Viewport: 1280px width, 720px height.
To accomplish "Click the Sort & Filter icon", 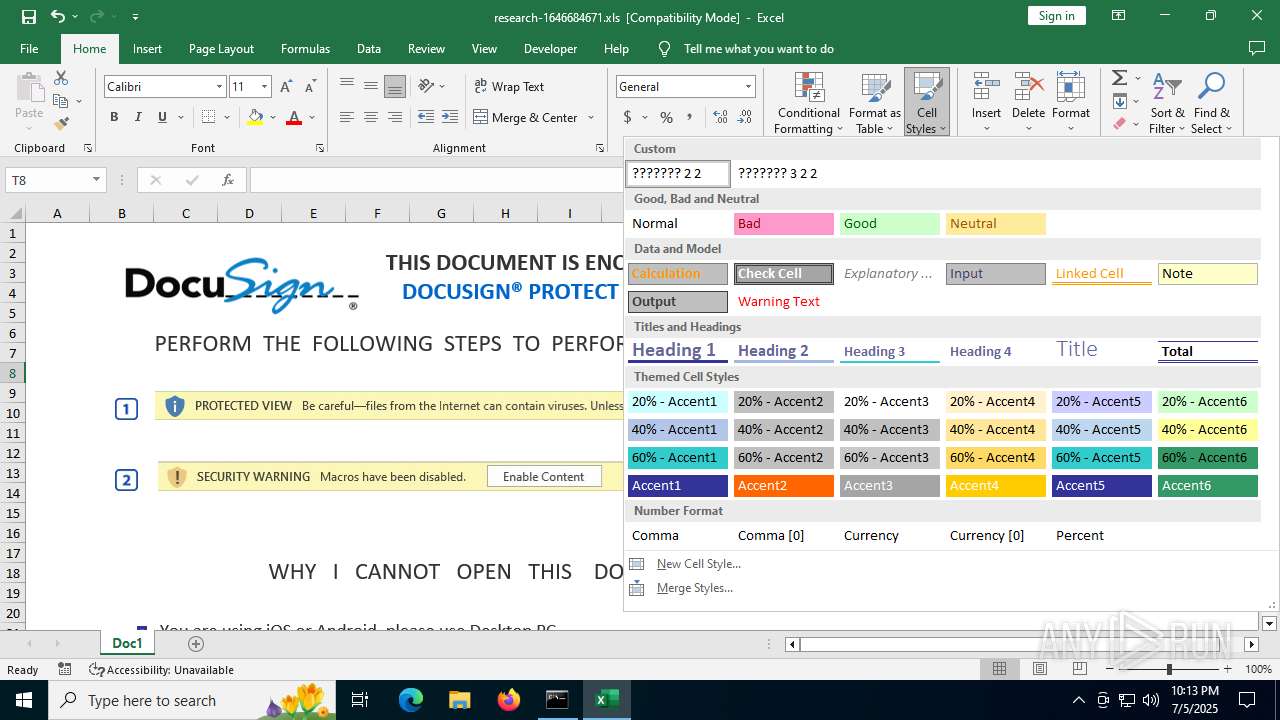I will (1167, 88).
